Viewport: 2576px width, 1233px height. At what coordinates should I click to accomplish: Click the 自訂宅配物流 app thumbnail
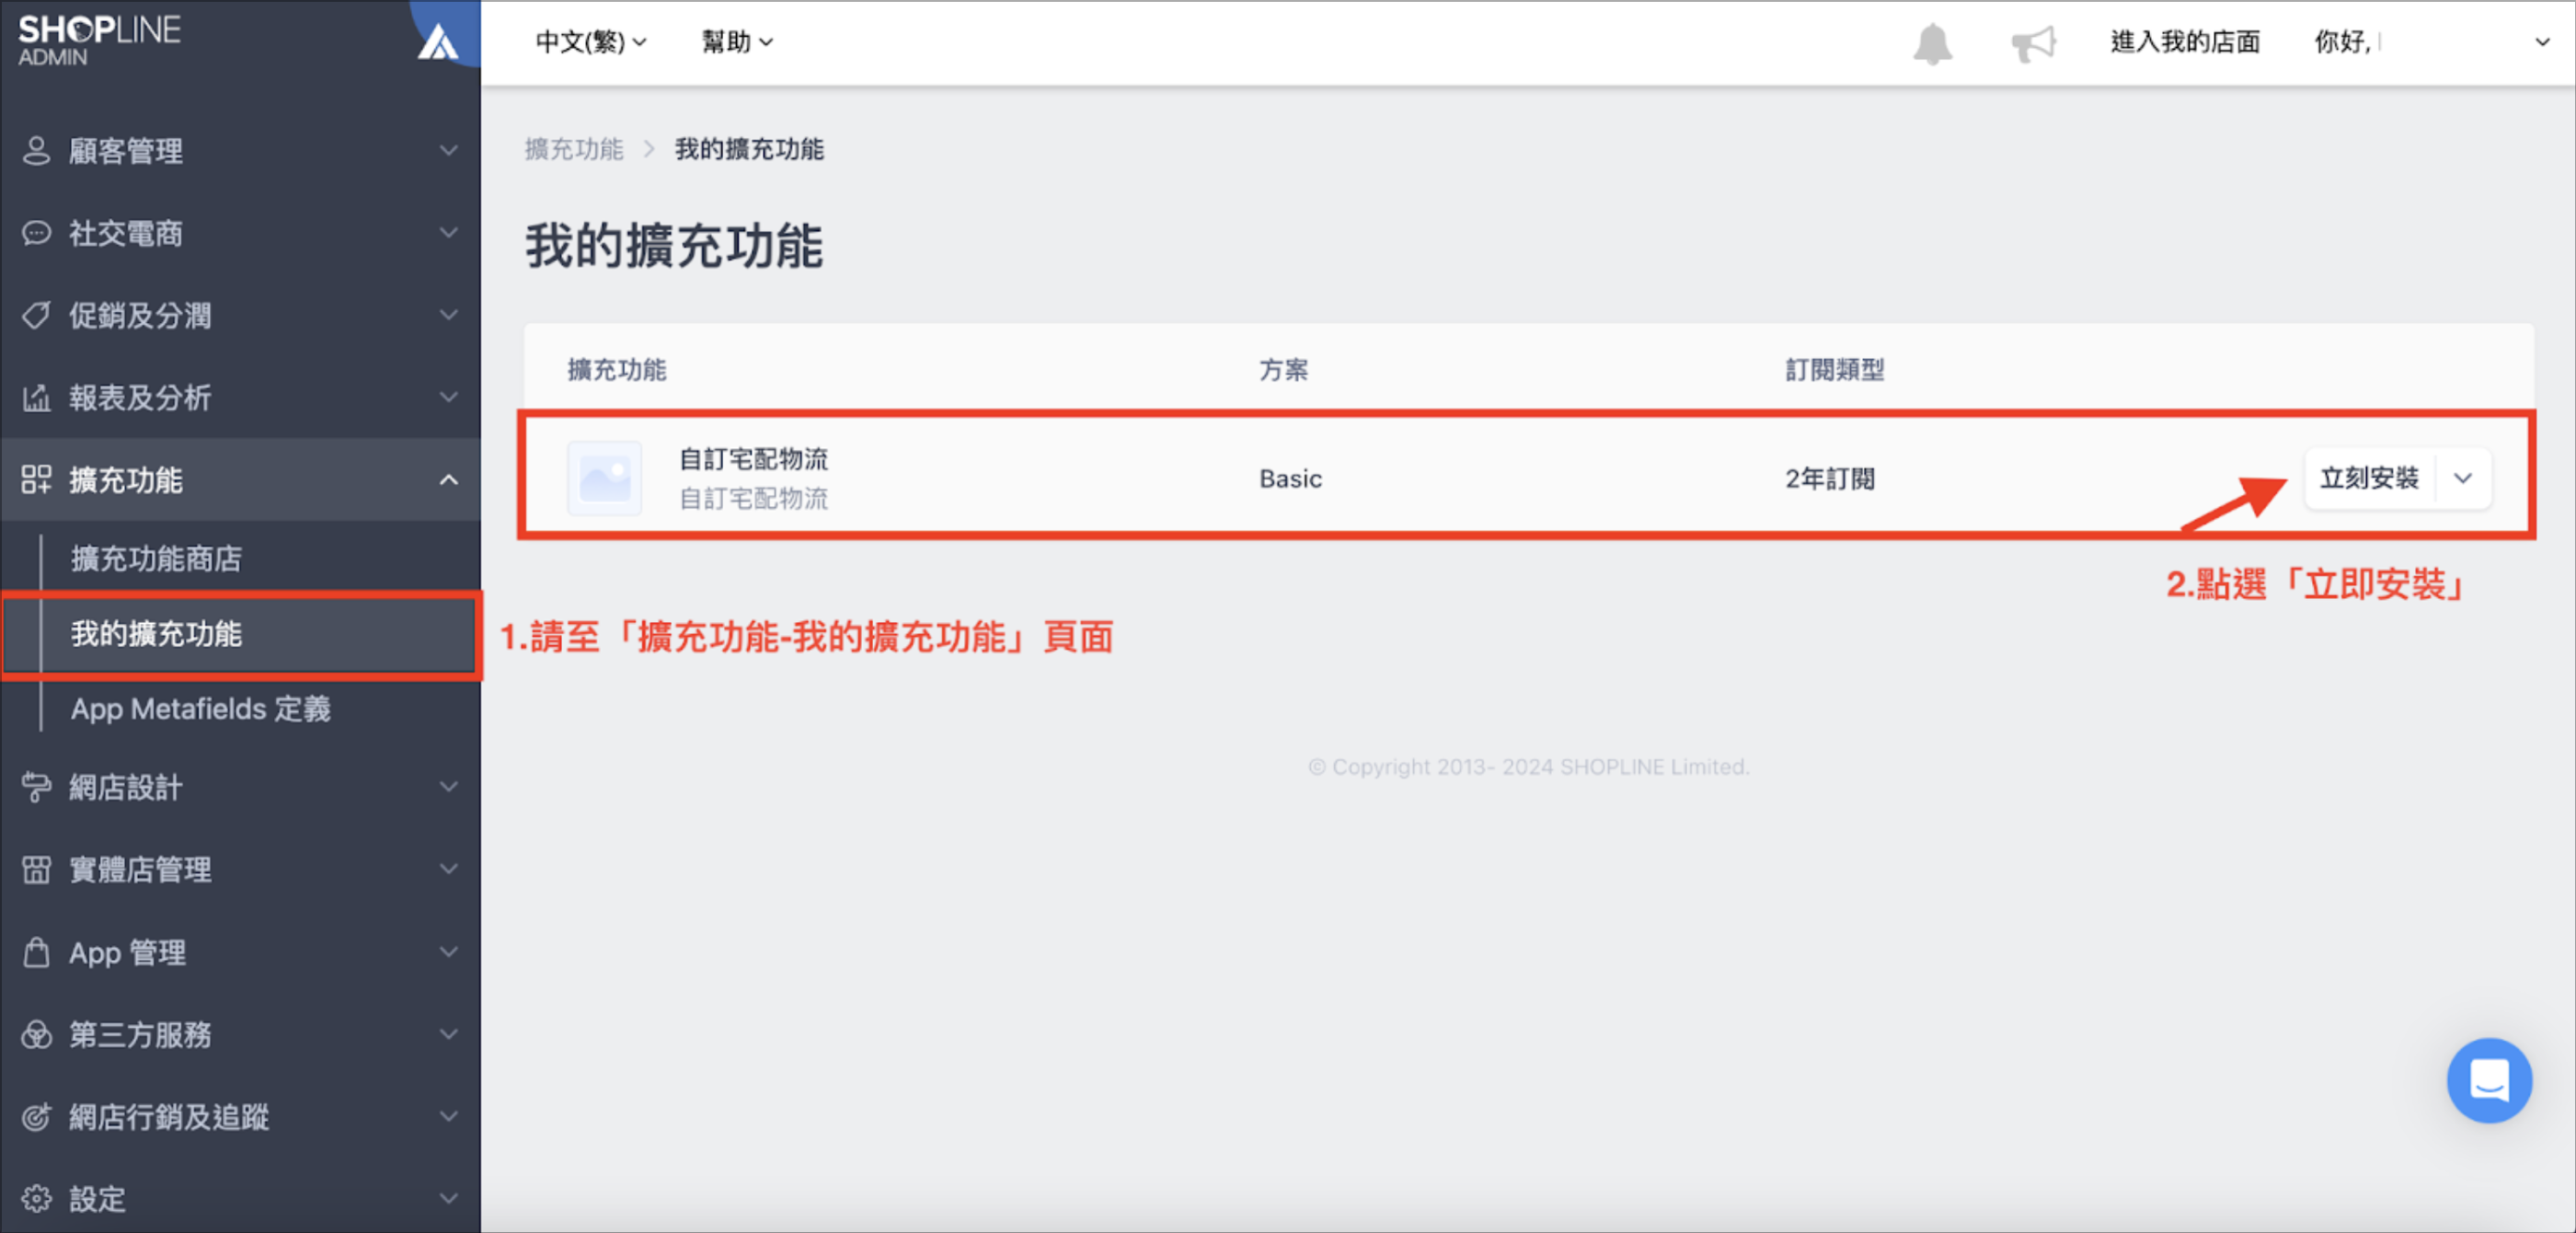pos(605,478)
